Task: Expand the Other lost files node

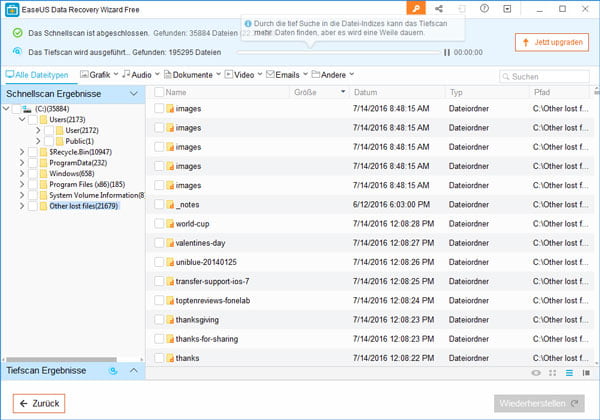Action: [x=22, y=206]
